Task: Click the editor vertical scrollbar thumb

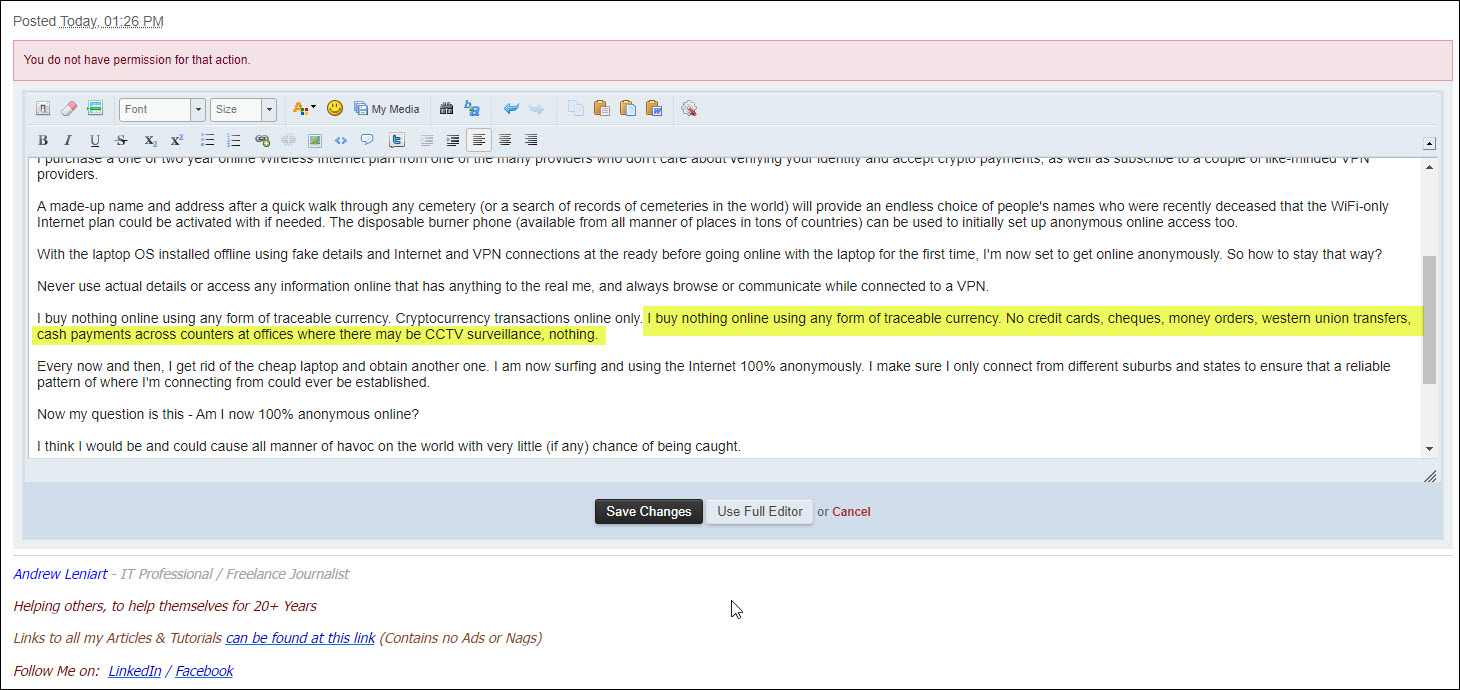Action: (x=1429, y=320)
